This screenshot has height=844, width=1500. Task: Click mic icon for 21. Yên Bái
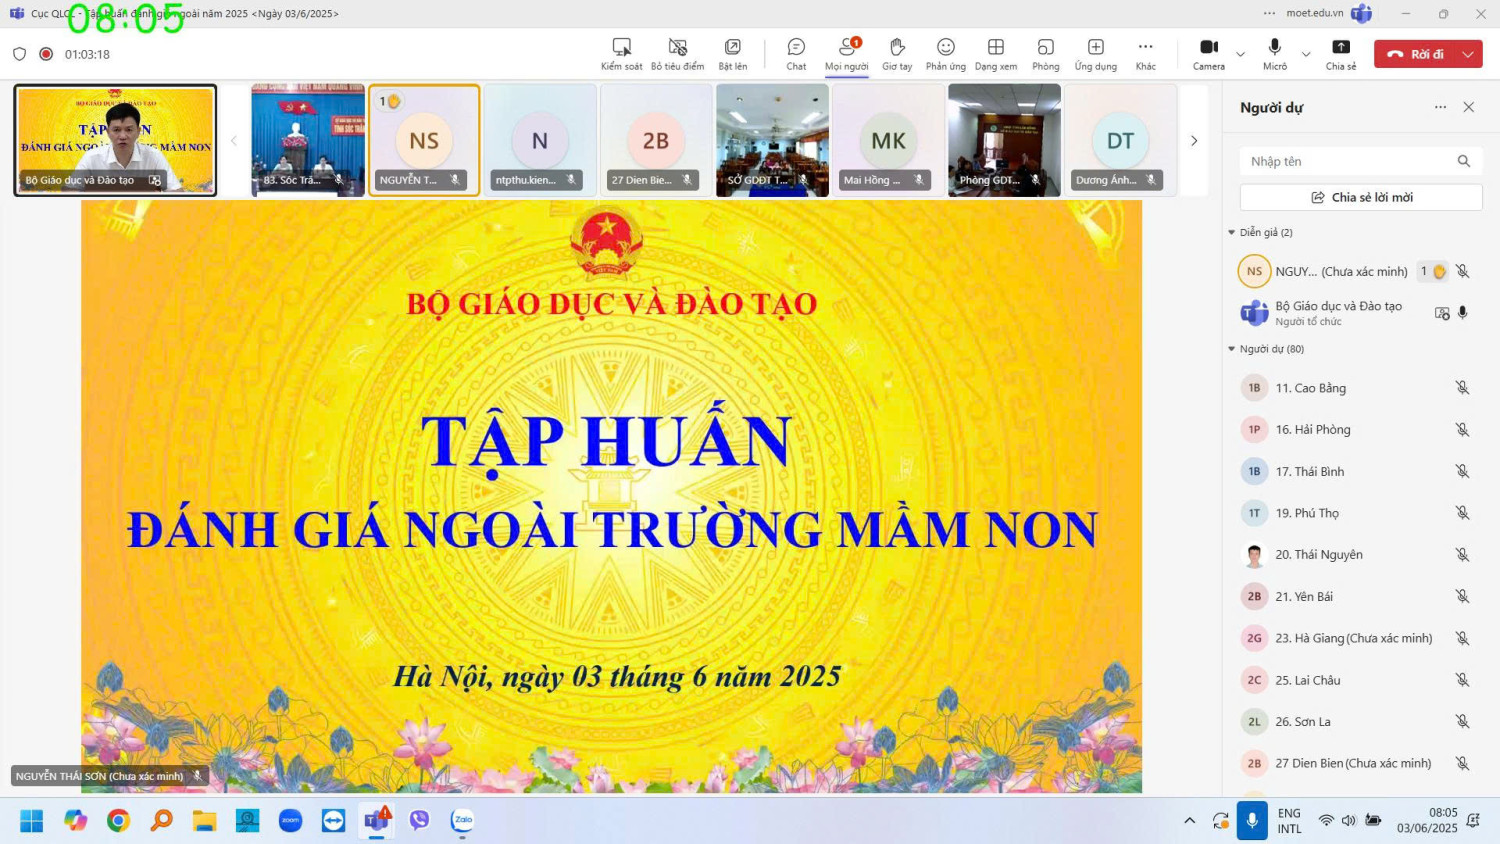(1462, 596)
